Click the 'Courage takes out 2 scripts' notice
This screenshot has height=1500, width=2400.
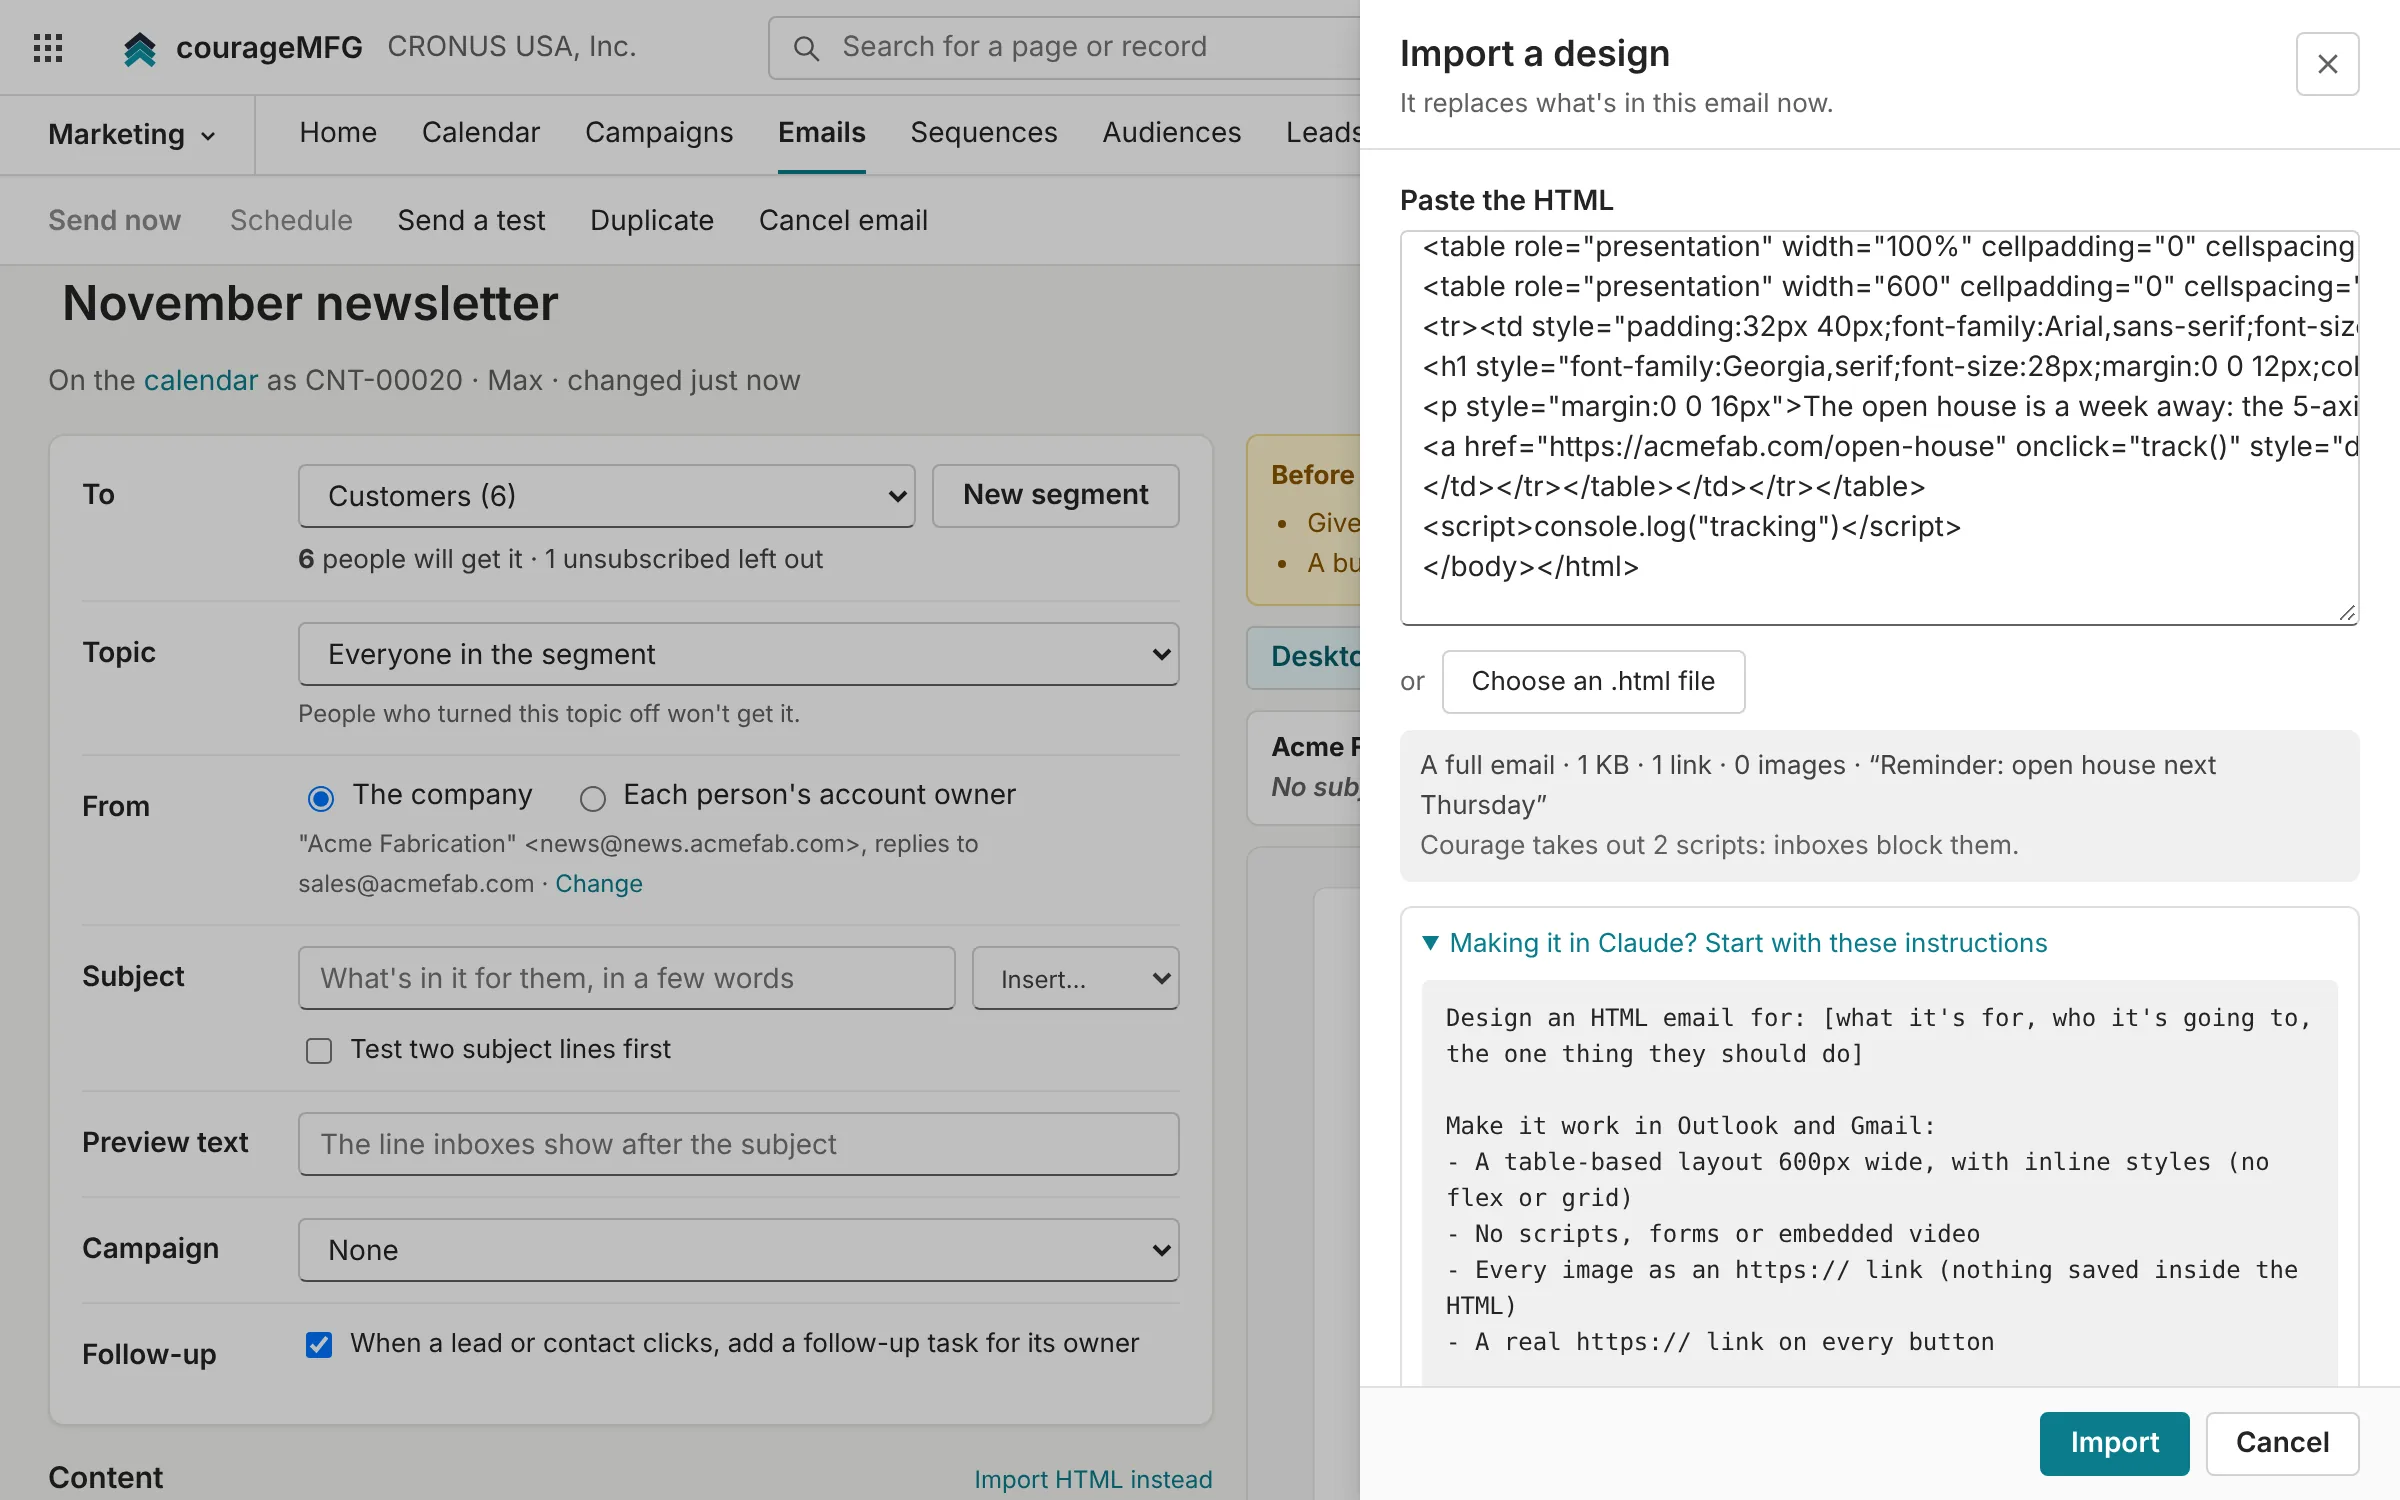click(x=1719, y=845)
